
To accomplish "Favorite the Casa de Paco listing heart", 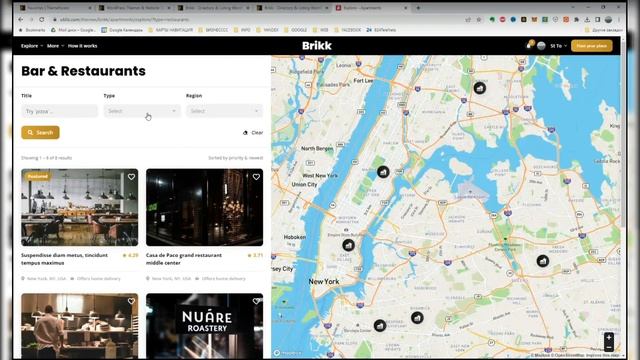I will click(256, 177).
